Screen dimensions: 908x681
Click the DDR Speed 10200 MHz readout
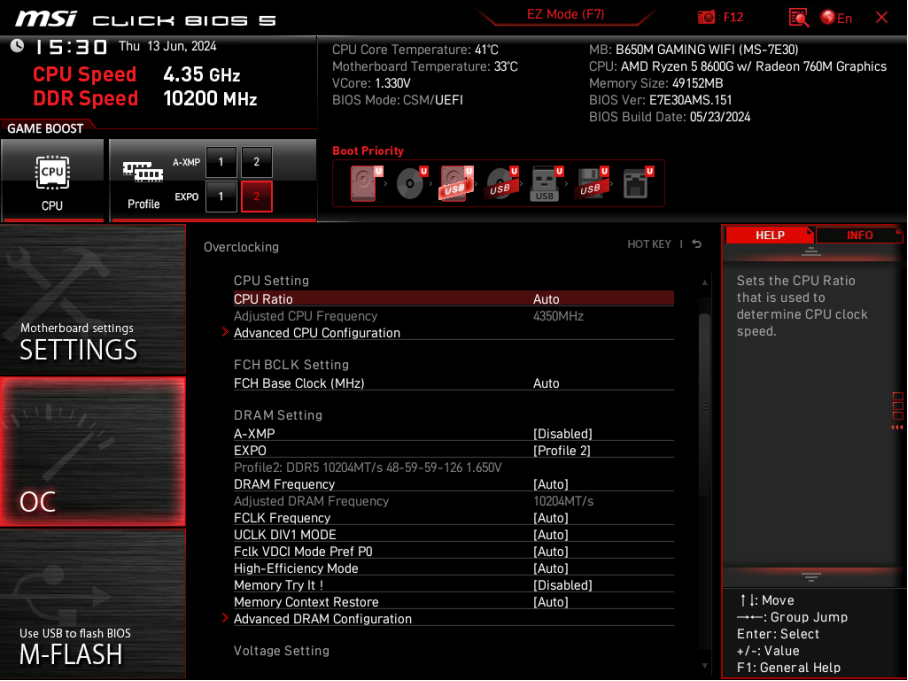click(145, 98)
